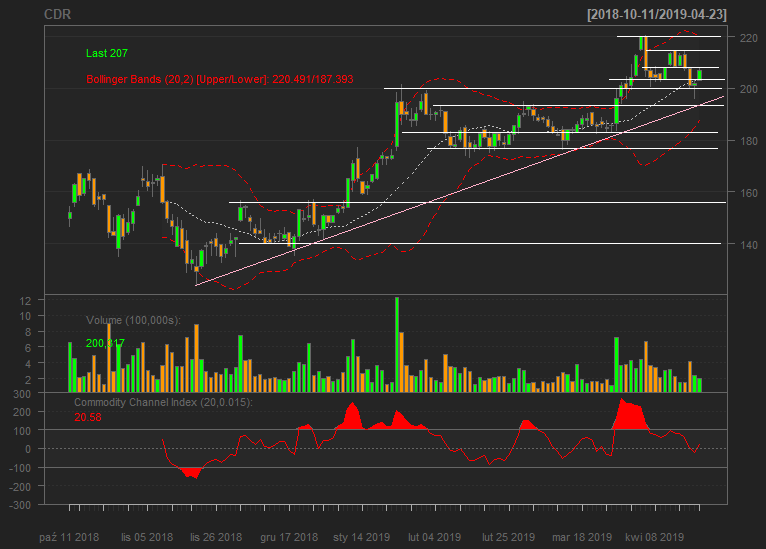The width and height of the screenshot is (766, 549).
Task: Click the green 'Last 207' label
Action: tap(106, 53)
